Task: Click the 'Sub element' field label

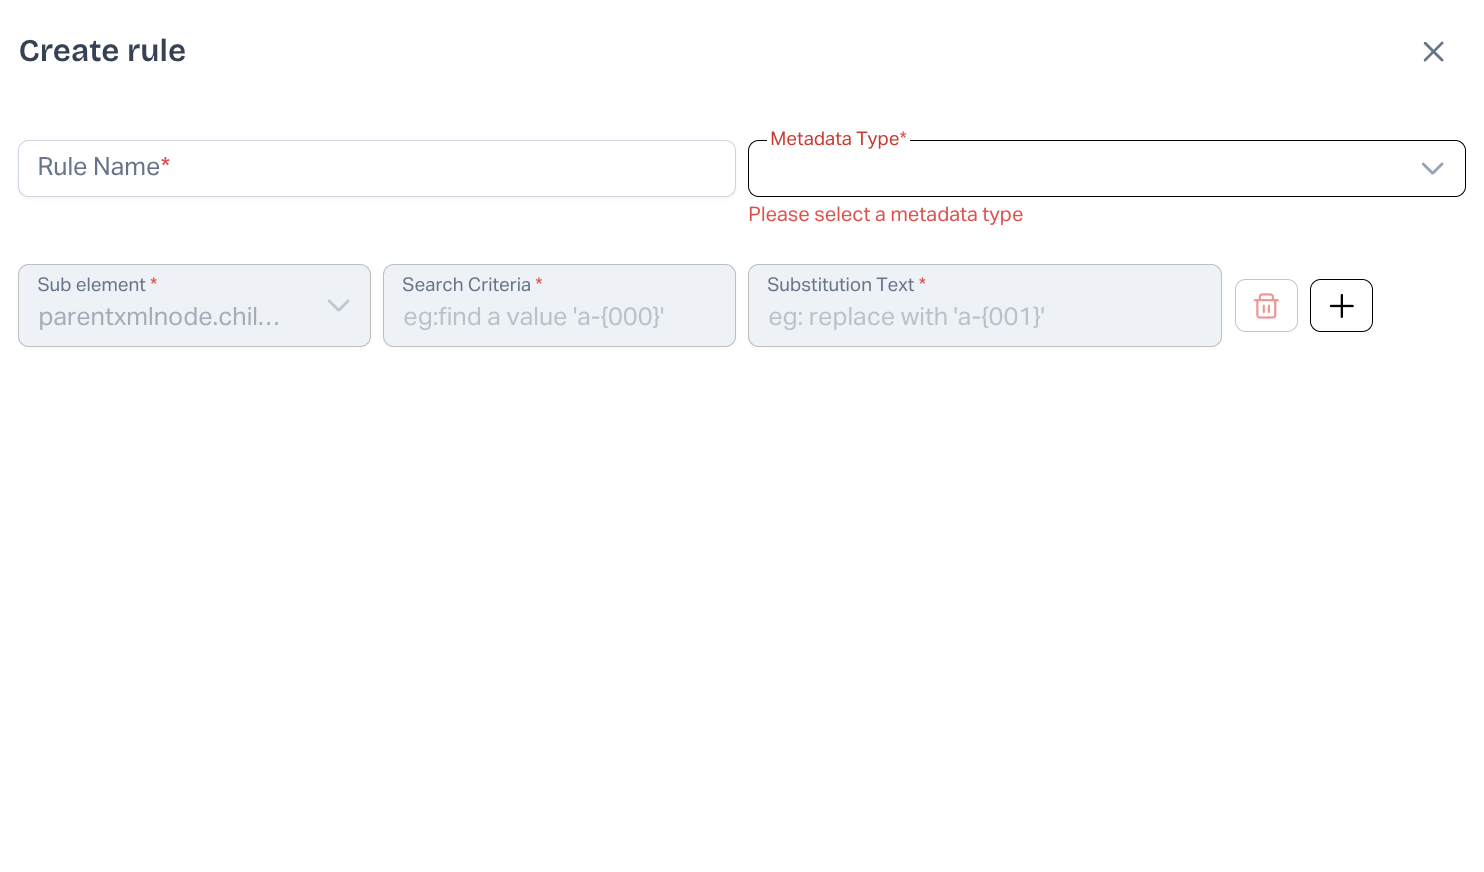Action: (x=92, y=285)
